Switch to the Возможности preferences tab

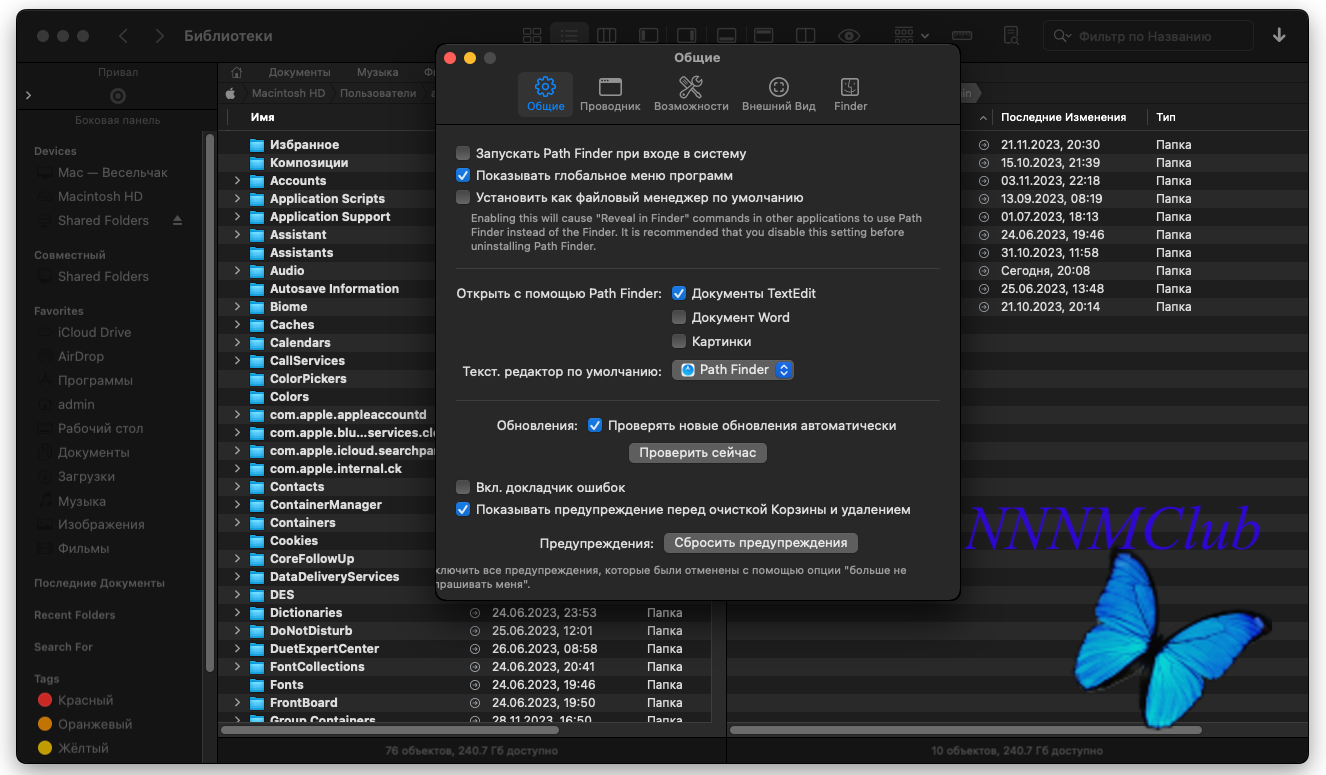click(x=691, y=93)
